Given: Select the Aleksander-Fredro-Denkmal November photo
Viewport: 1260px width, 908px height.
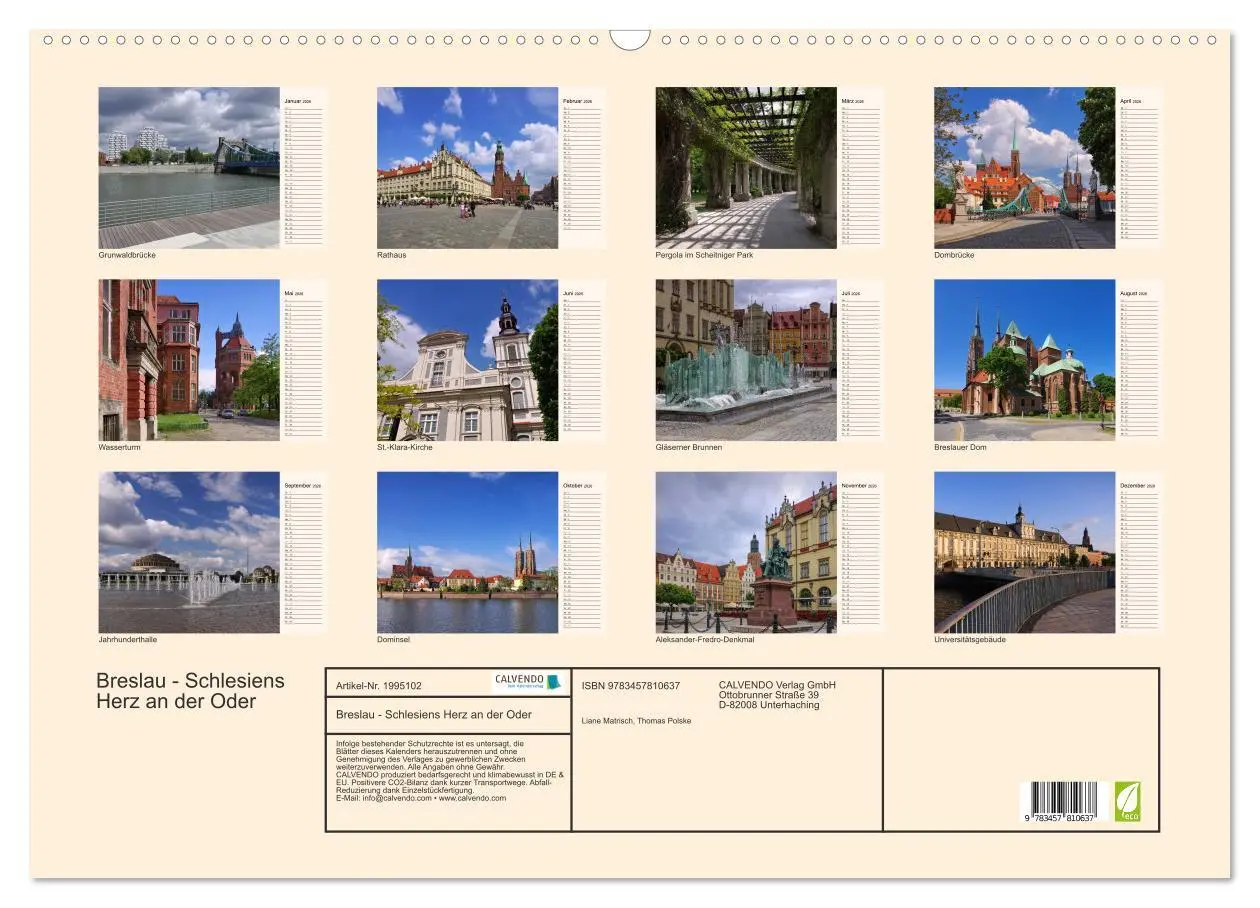Looking at the screenshot, I should [746, 552].
